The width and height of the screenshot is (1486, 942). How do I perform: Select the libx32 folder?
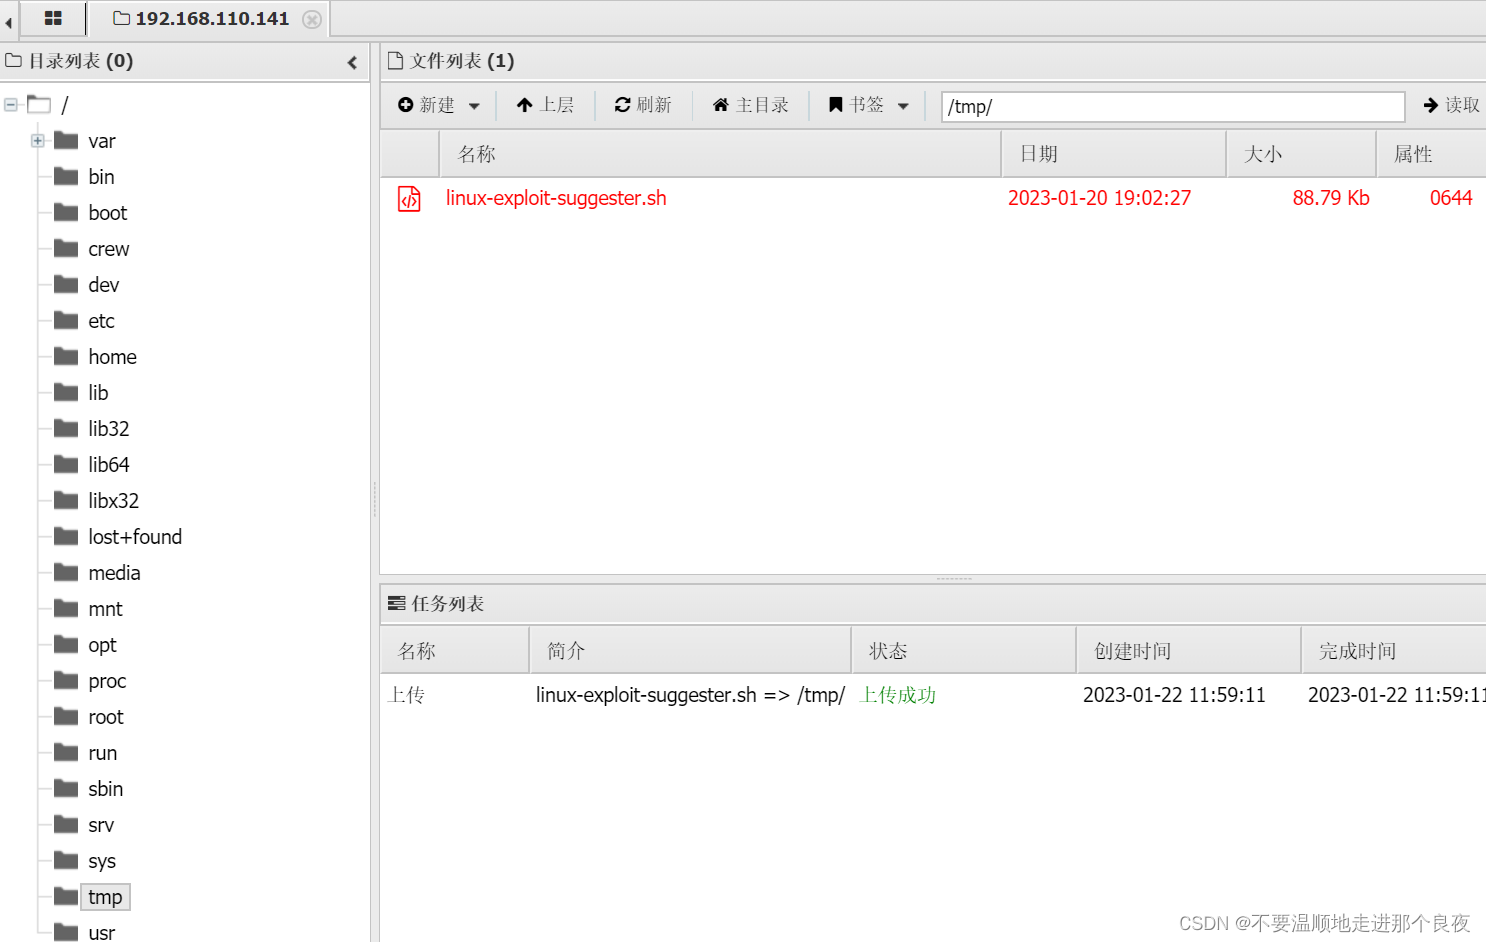113,501
